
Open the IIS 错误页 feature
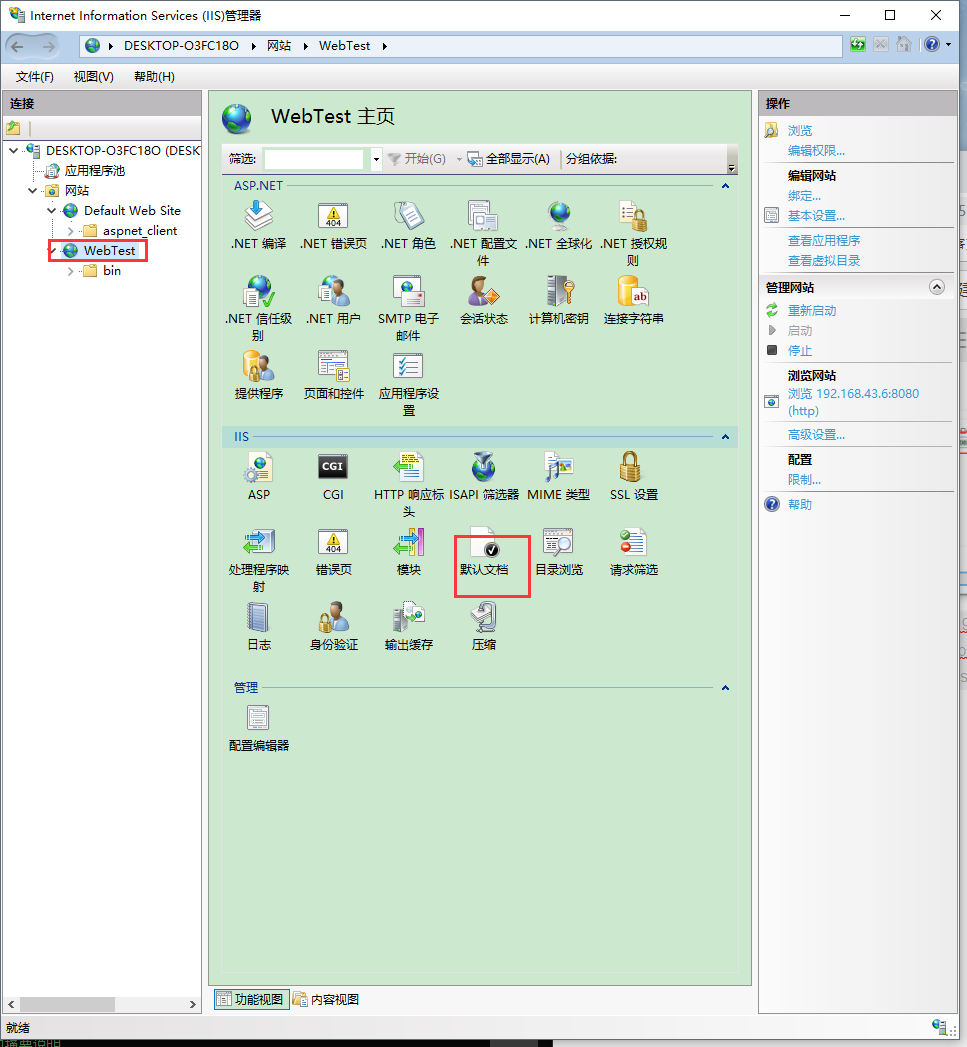click(x=333, y=552)
